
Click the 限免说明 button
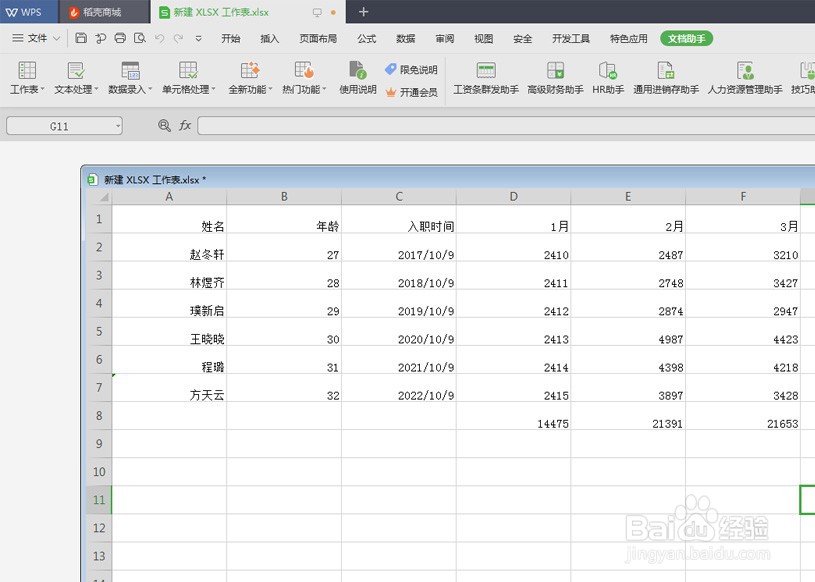click(411, 70)
